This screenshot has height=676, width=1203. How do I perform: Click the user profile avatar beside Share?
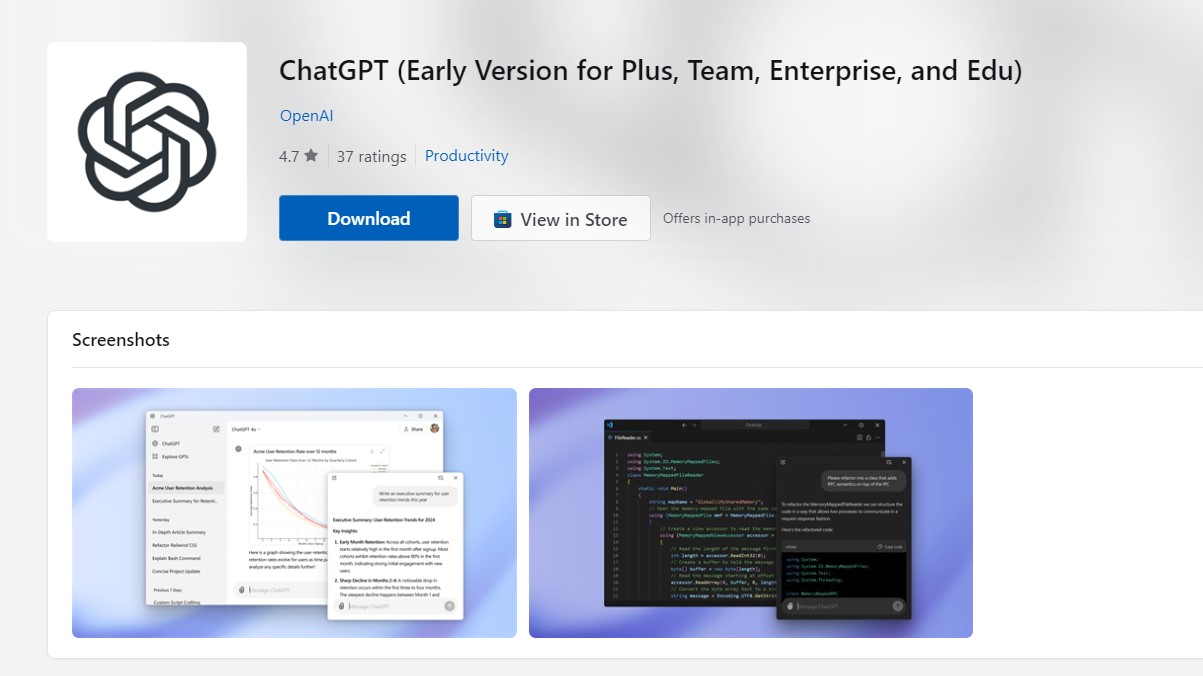(435, 429)
